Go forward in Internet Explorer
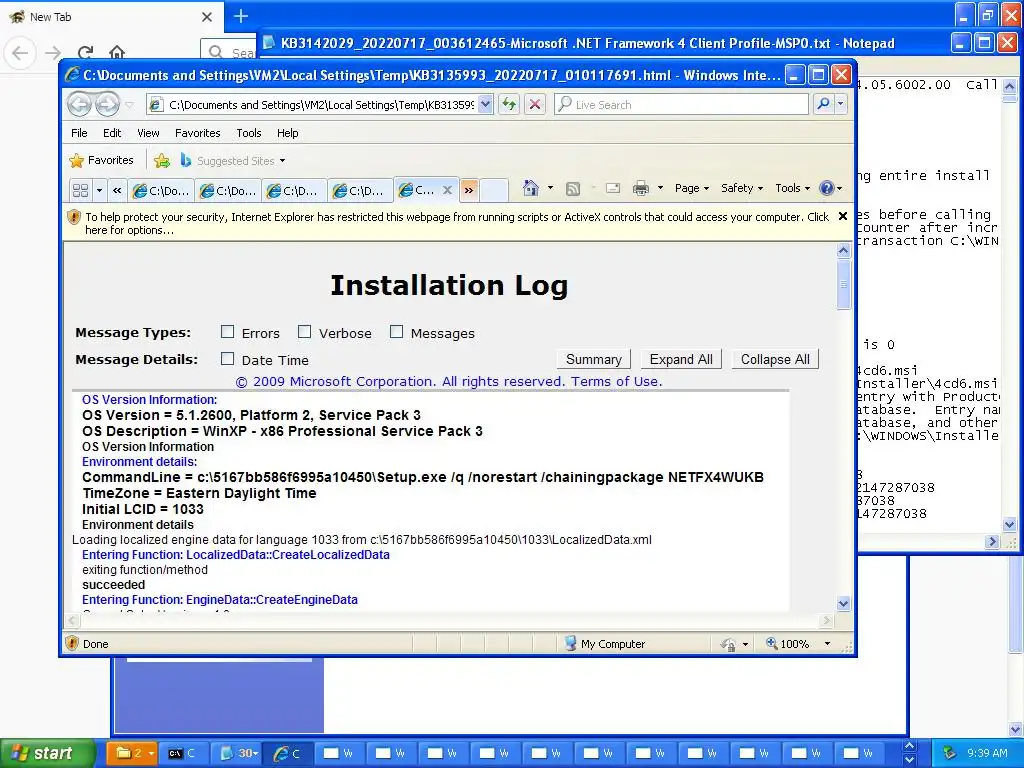Image resolution: width=1024 pixels, height=768 pixels. coord(108,104)
